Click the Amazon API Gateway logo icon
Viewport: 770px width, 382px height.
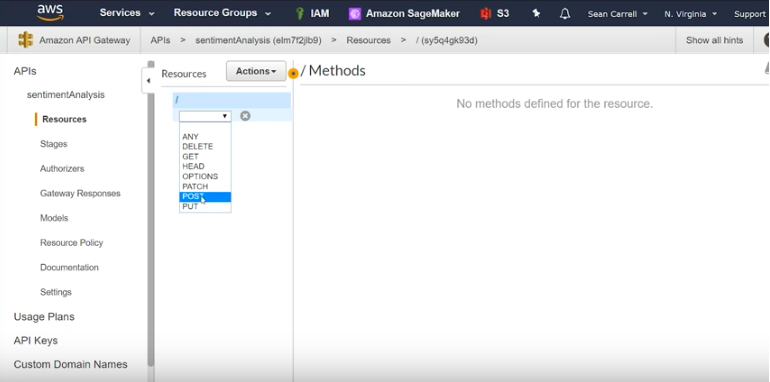26,40
